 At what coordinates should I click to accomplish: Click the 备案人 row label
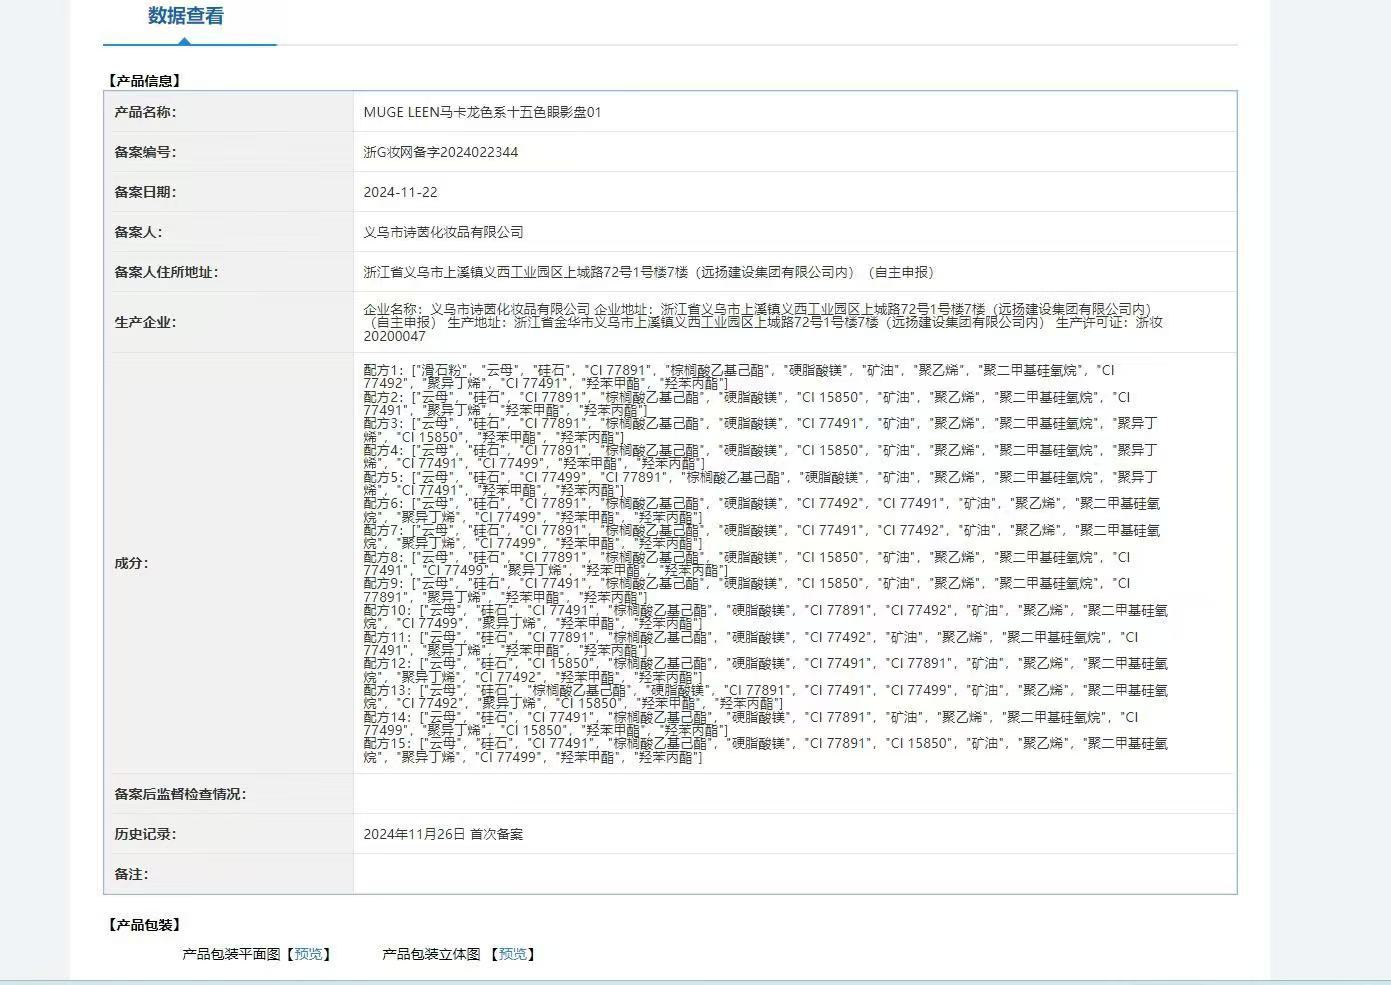(138, 232)
